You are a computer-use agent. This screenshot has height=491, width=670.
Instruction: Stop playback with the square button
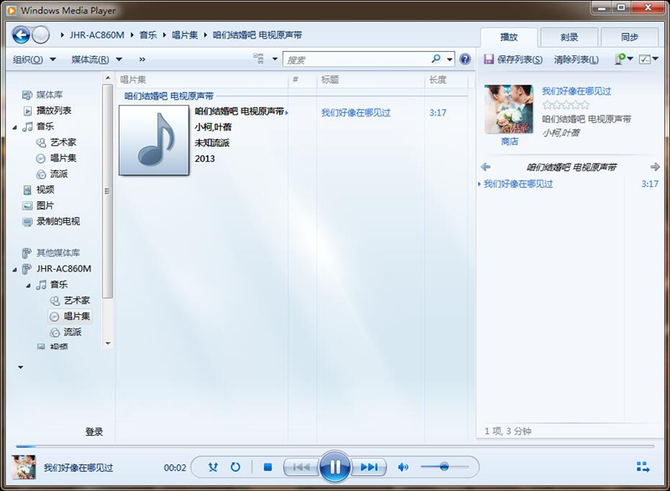click(x=268, y=467)
